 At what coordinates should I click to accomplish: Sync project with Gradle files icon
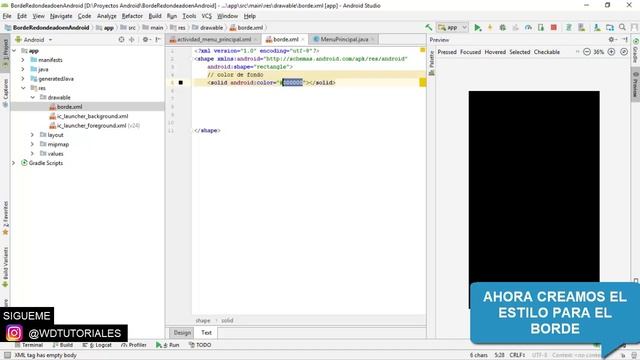569,27
